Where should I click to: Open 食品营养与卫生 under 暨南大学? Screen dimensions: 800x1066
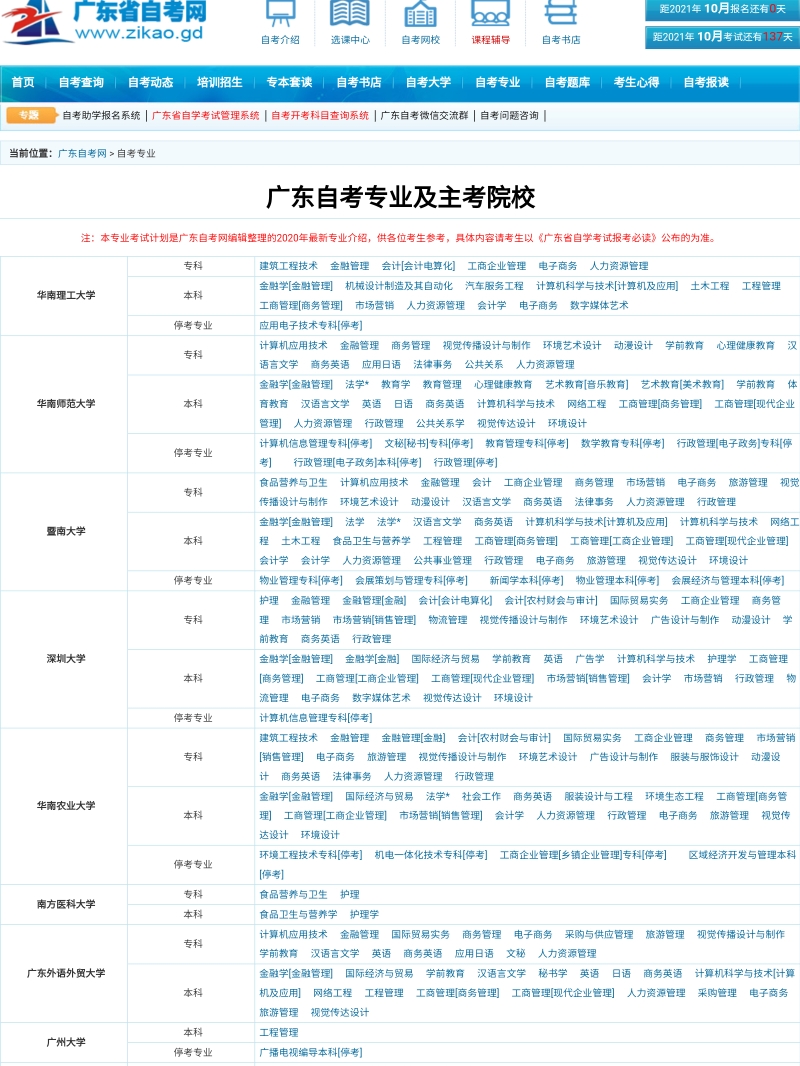(293, 483)
